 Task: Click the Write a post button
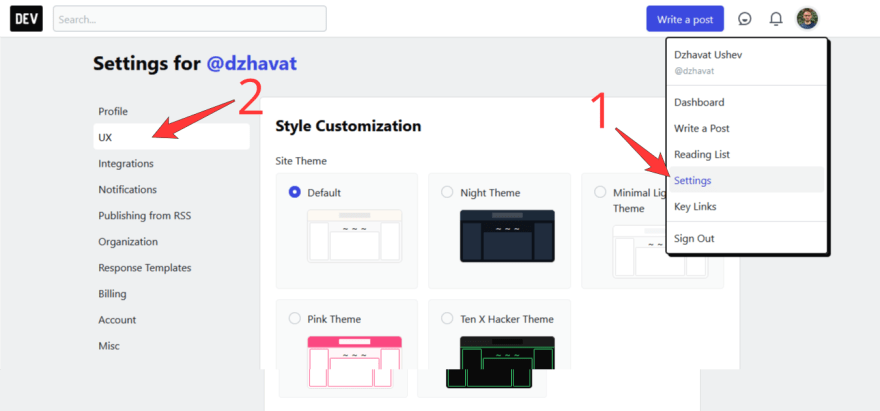685,19
